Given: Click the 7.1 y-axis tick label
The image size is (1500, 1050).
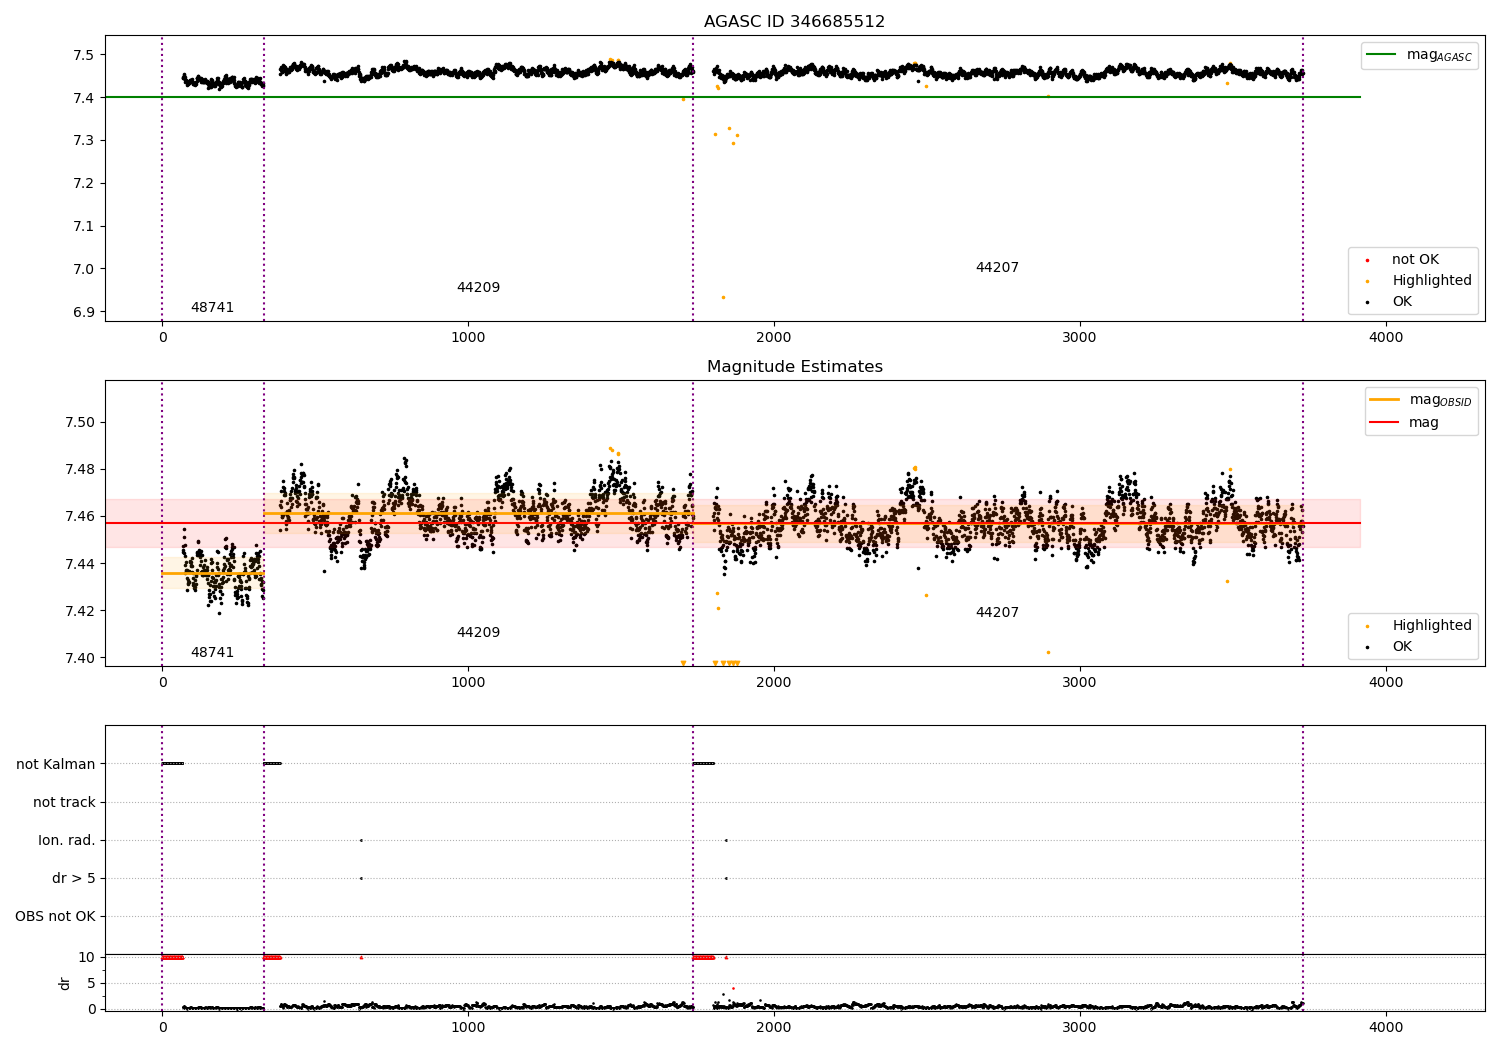Looking at the screenshot, I should pyautogui.click(x=82, y=227).
